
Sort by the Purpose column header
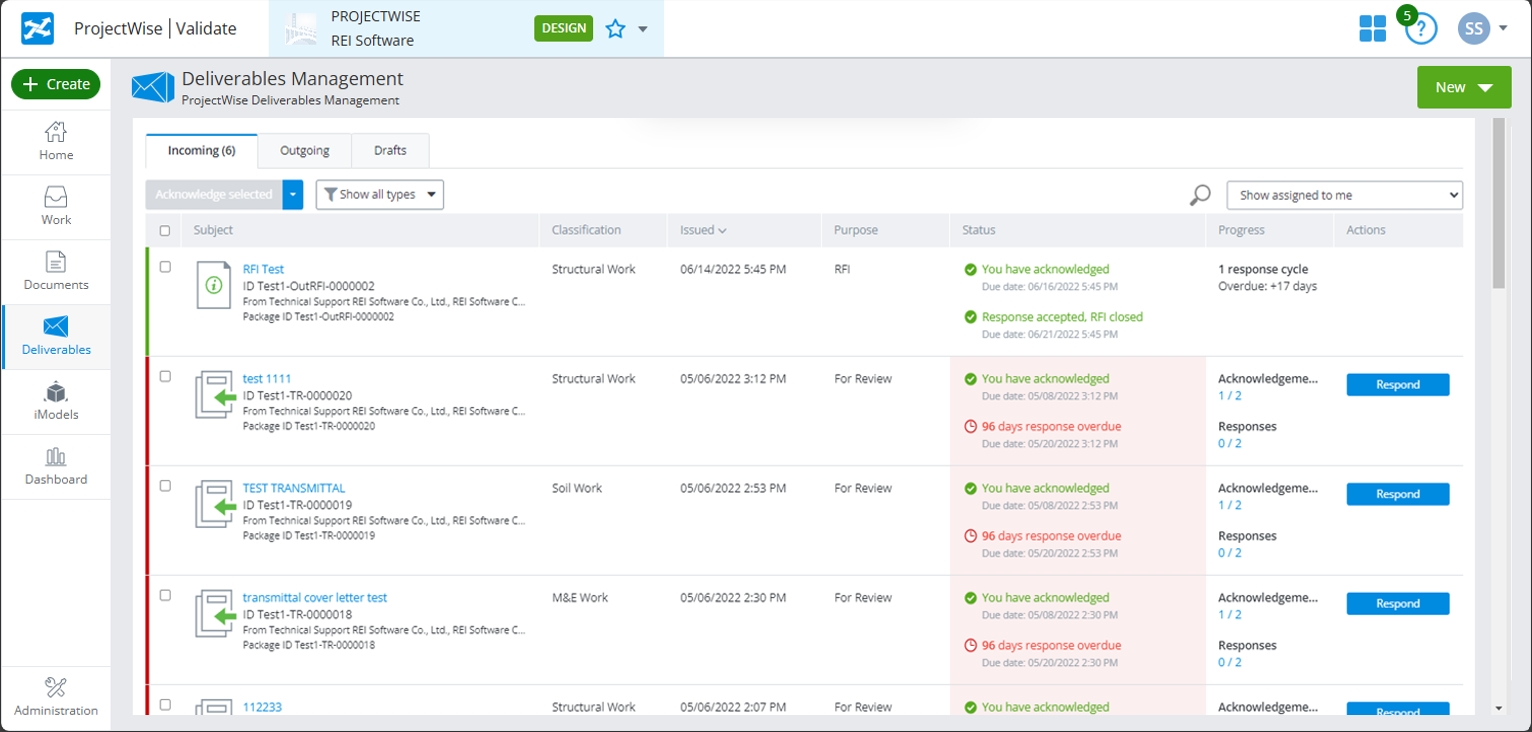tap(856, 230)
